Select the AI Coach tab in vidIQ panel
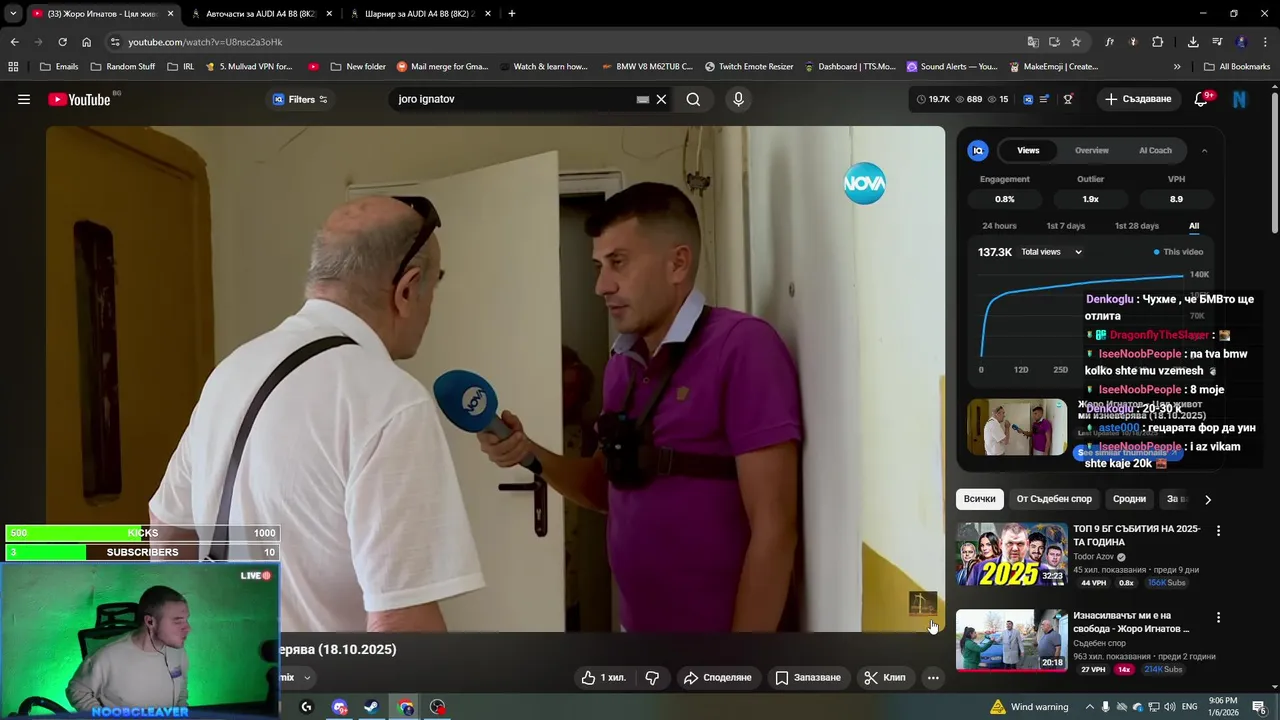The width and height of the screenshot is (1280, 720). 1155,150
